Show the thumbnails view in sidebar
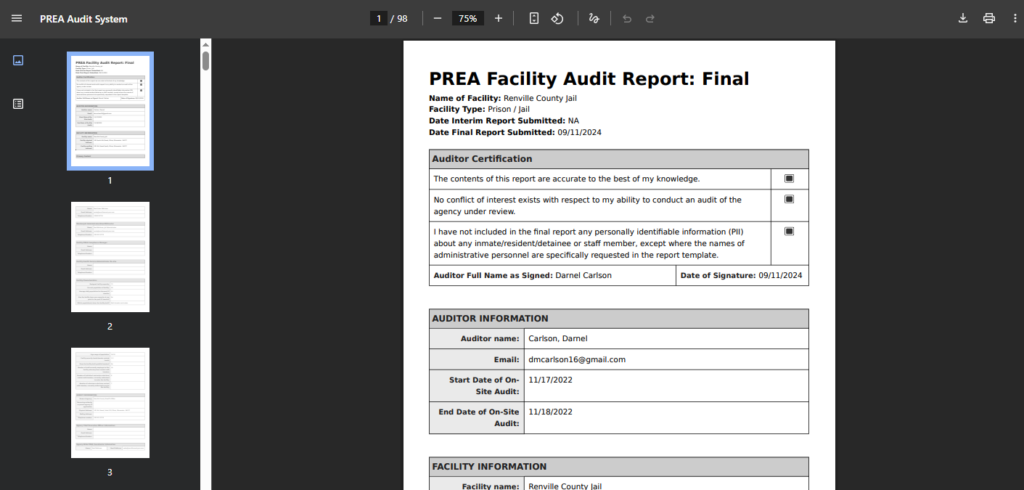Screen dimensions: 1024x490 coord(18,60)
